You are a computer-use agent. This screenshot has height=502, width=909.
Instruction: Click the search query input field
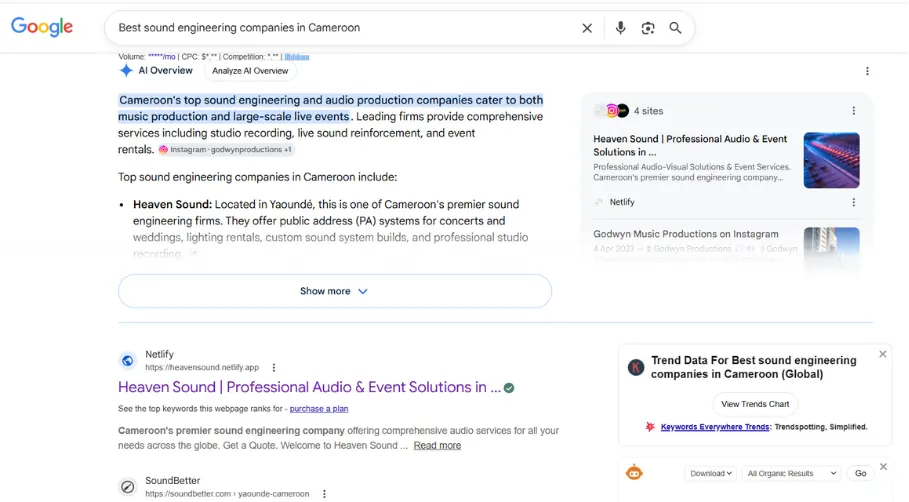click(x=345, y=28)
